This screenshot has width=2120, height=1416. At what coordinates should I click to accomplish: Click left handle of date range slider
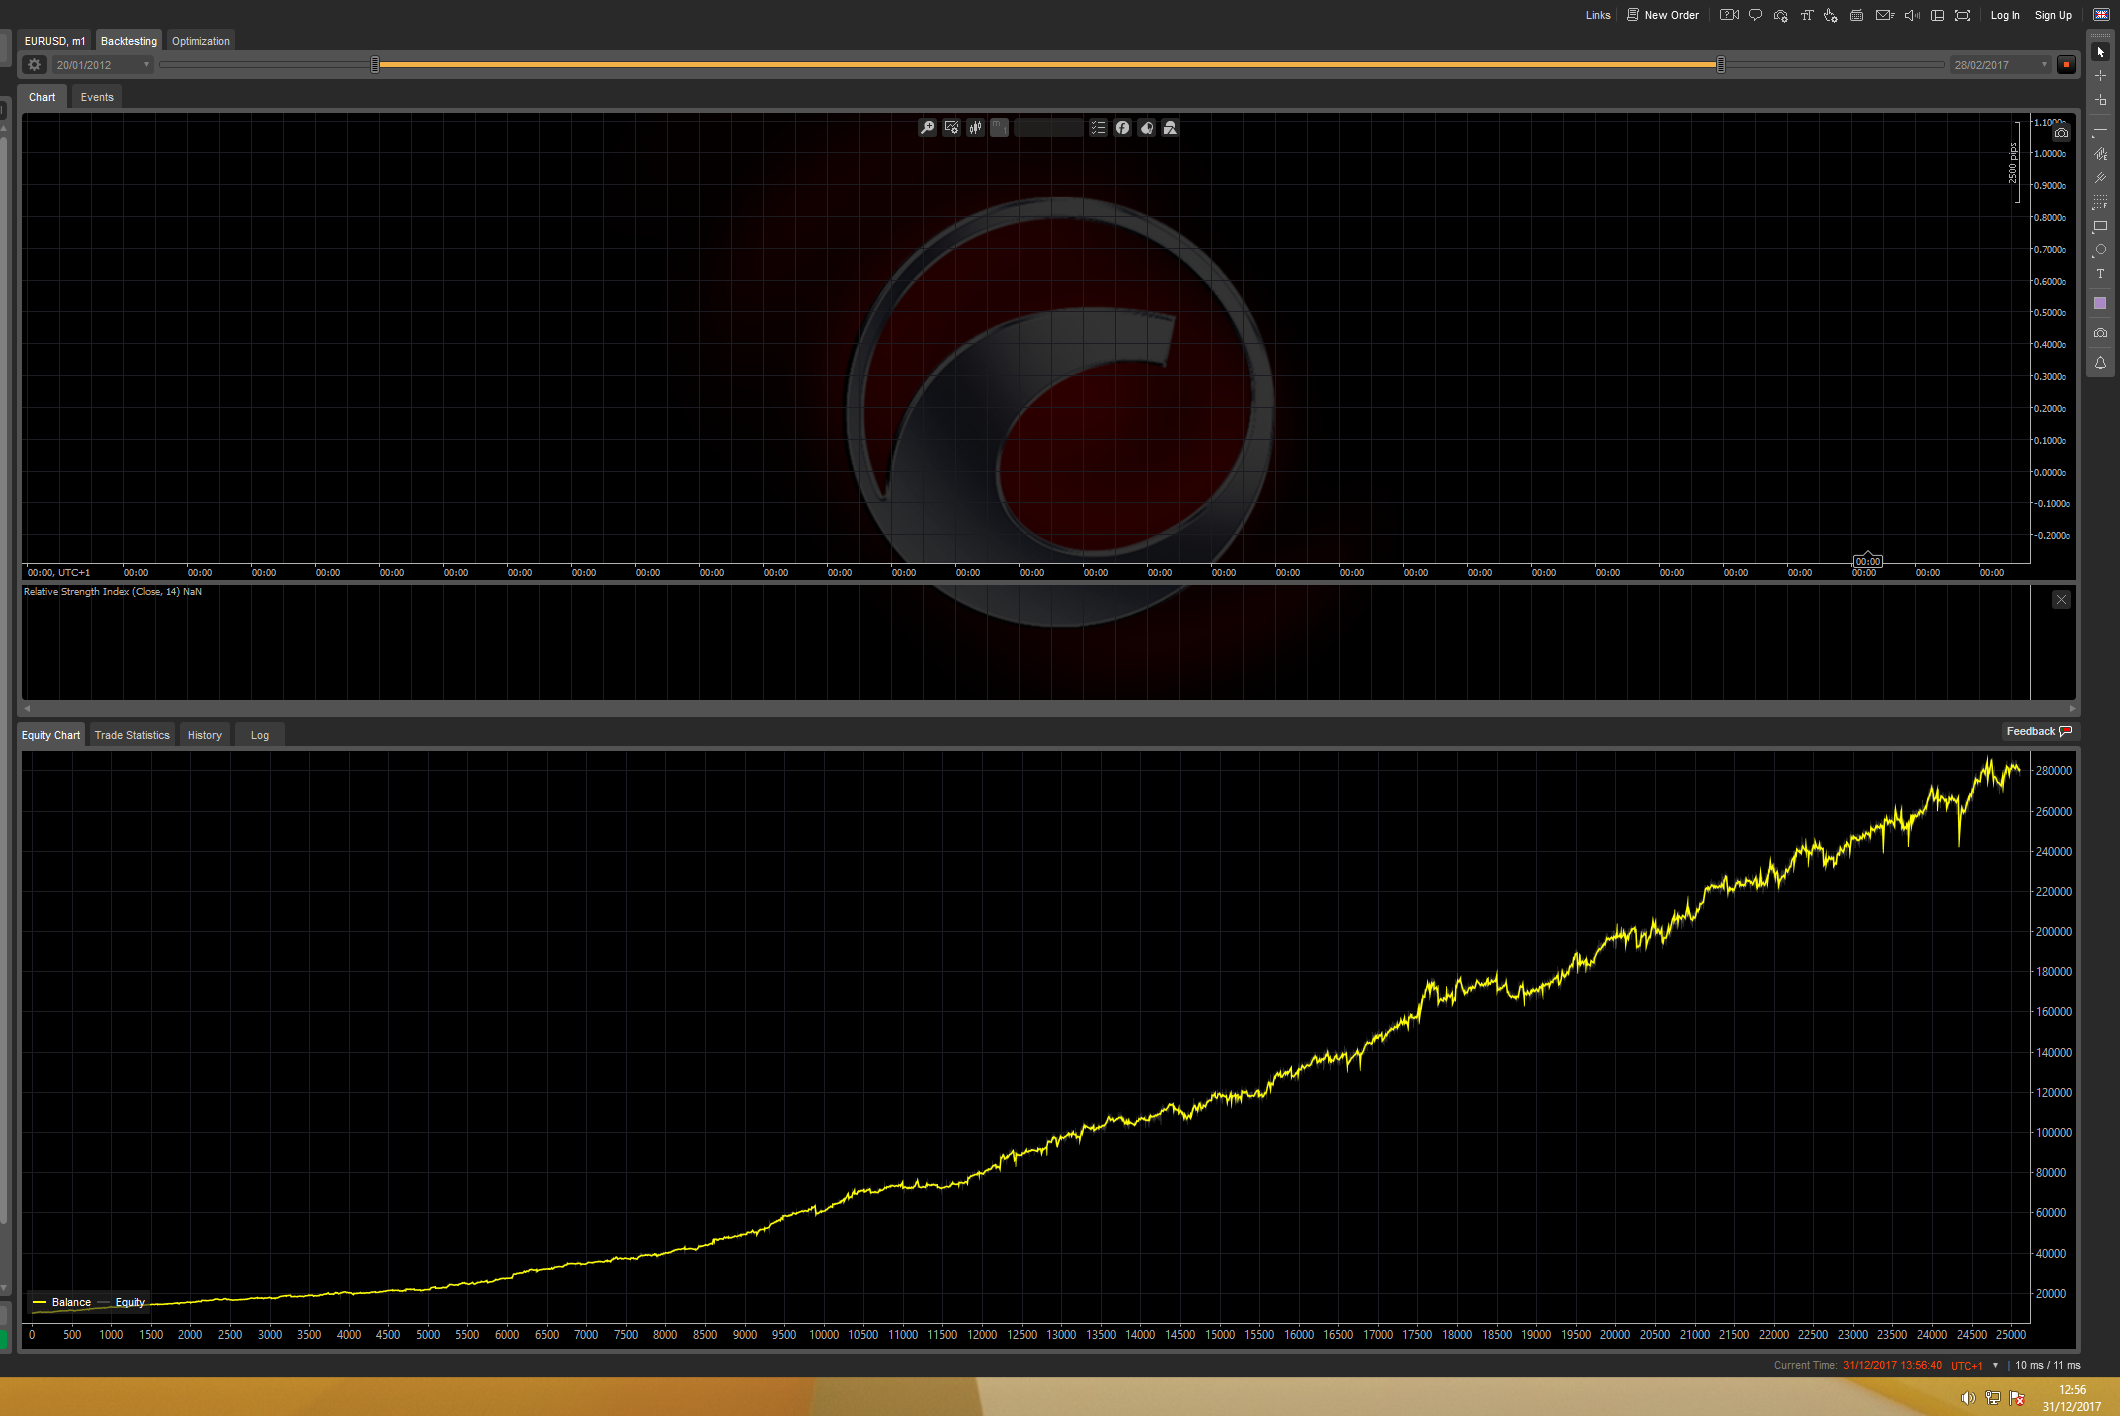[375, 65]
